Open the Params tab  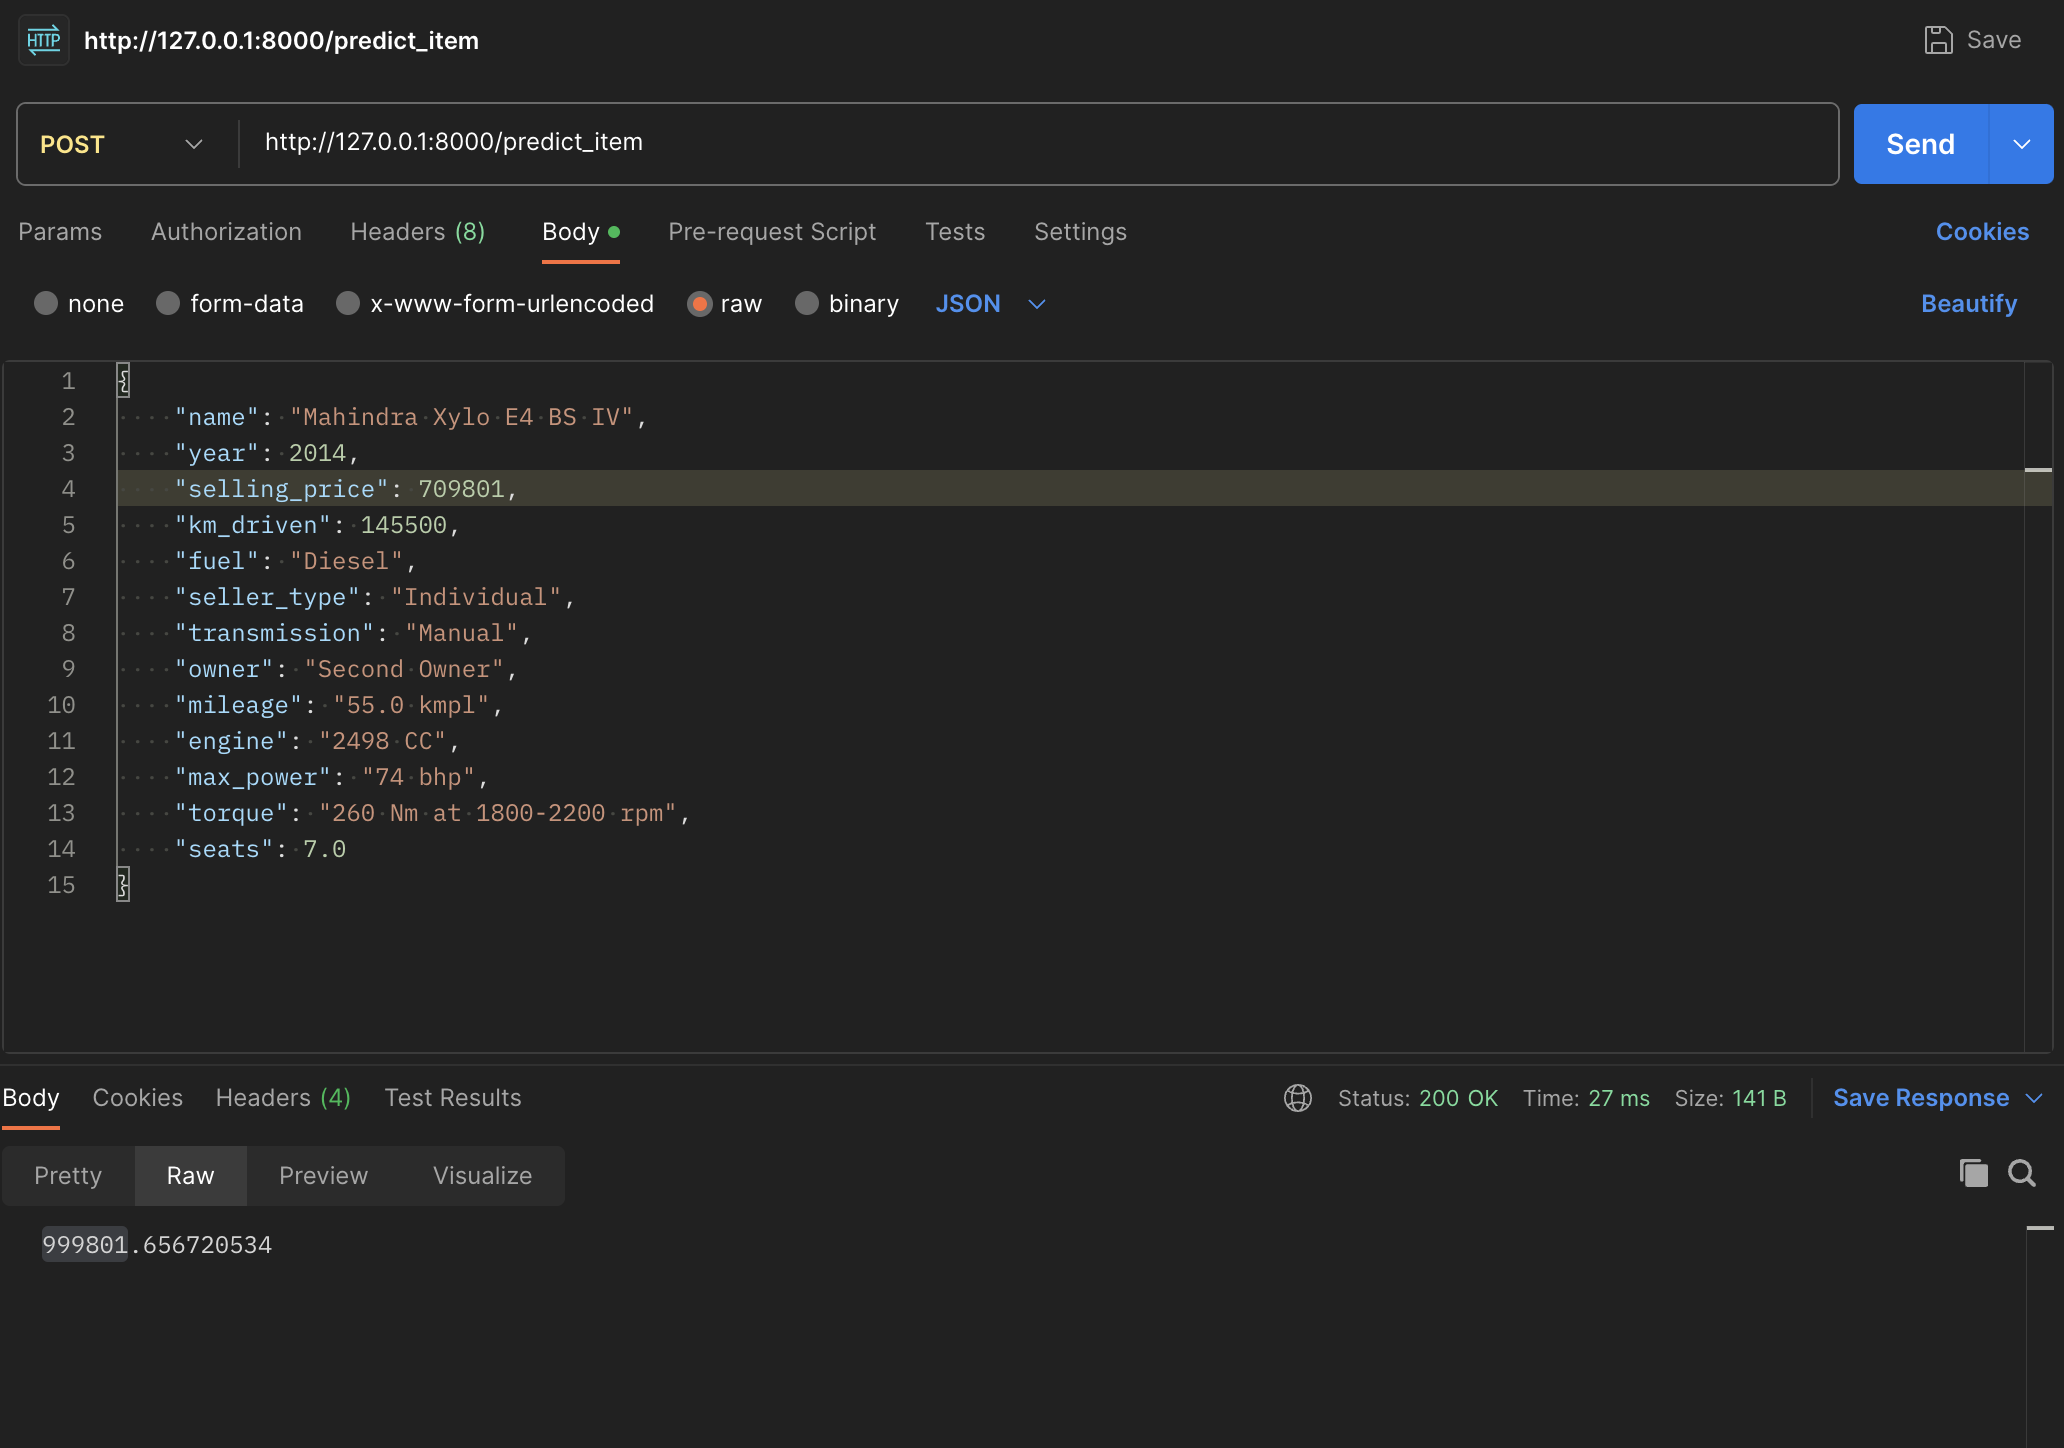60,232
